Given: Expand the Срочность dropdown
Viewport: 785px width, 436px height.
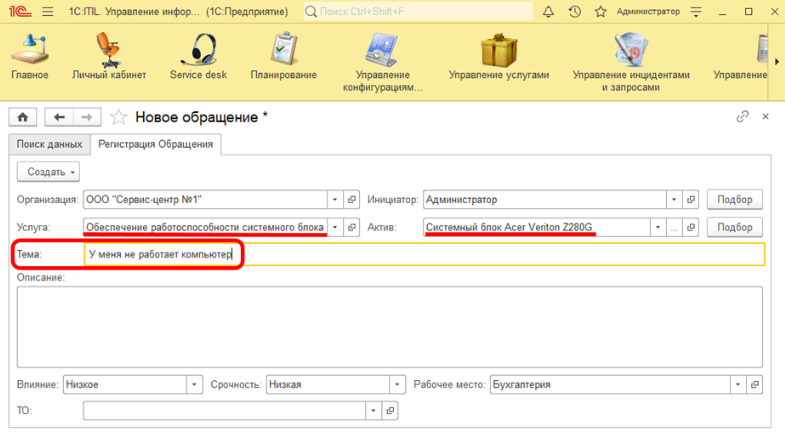Looking at the screenshot, I should point(398,384).
